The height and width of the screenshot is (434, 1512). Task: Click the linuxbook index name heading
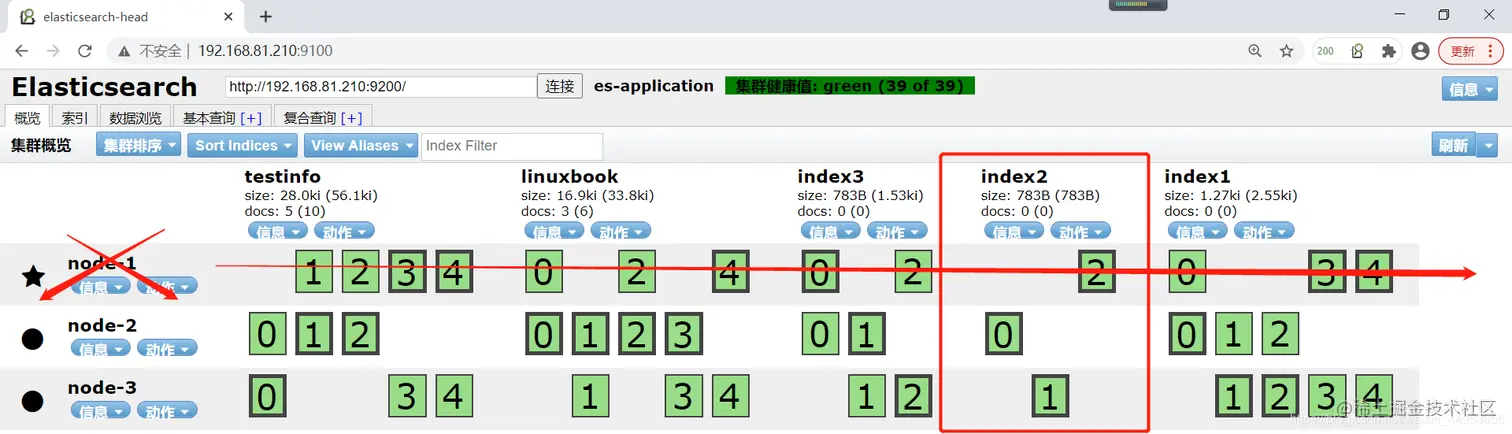coord(568,177)
